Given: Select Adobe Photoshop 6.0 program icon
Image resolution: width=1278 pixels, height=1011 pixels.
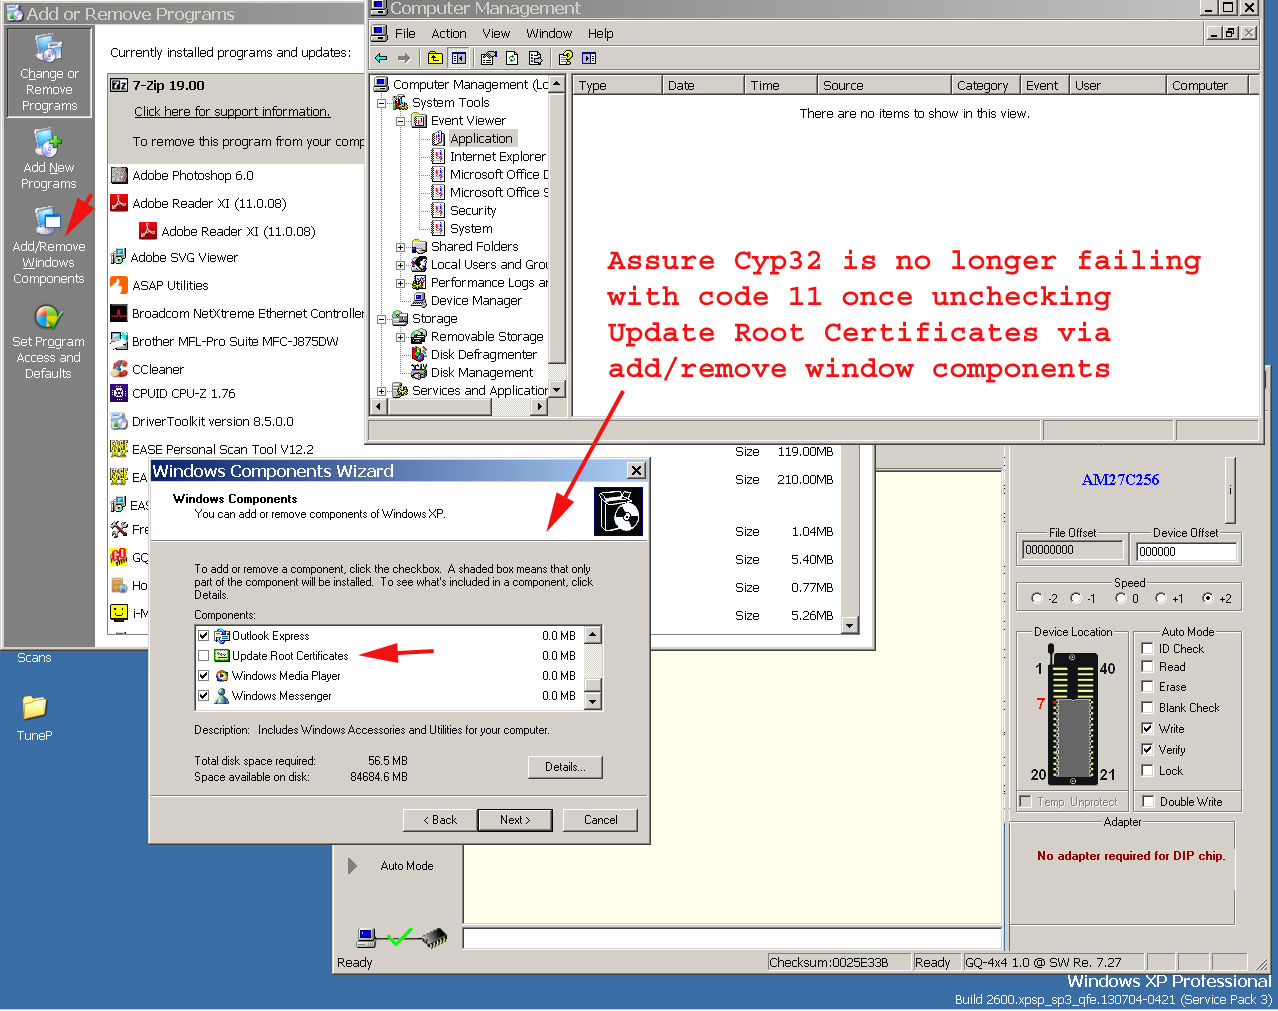Looking at the screenshot, I should [x=119, y=175].
